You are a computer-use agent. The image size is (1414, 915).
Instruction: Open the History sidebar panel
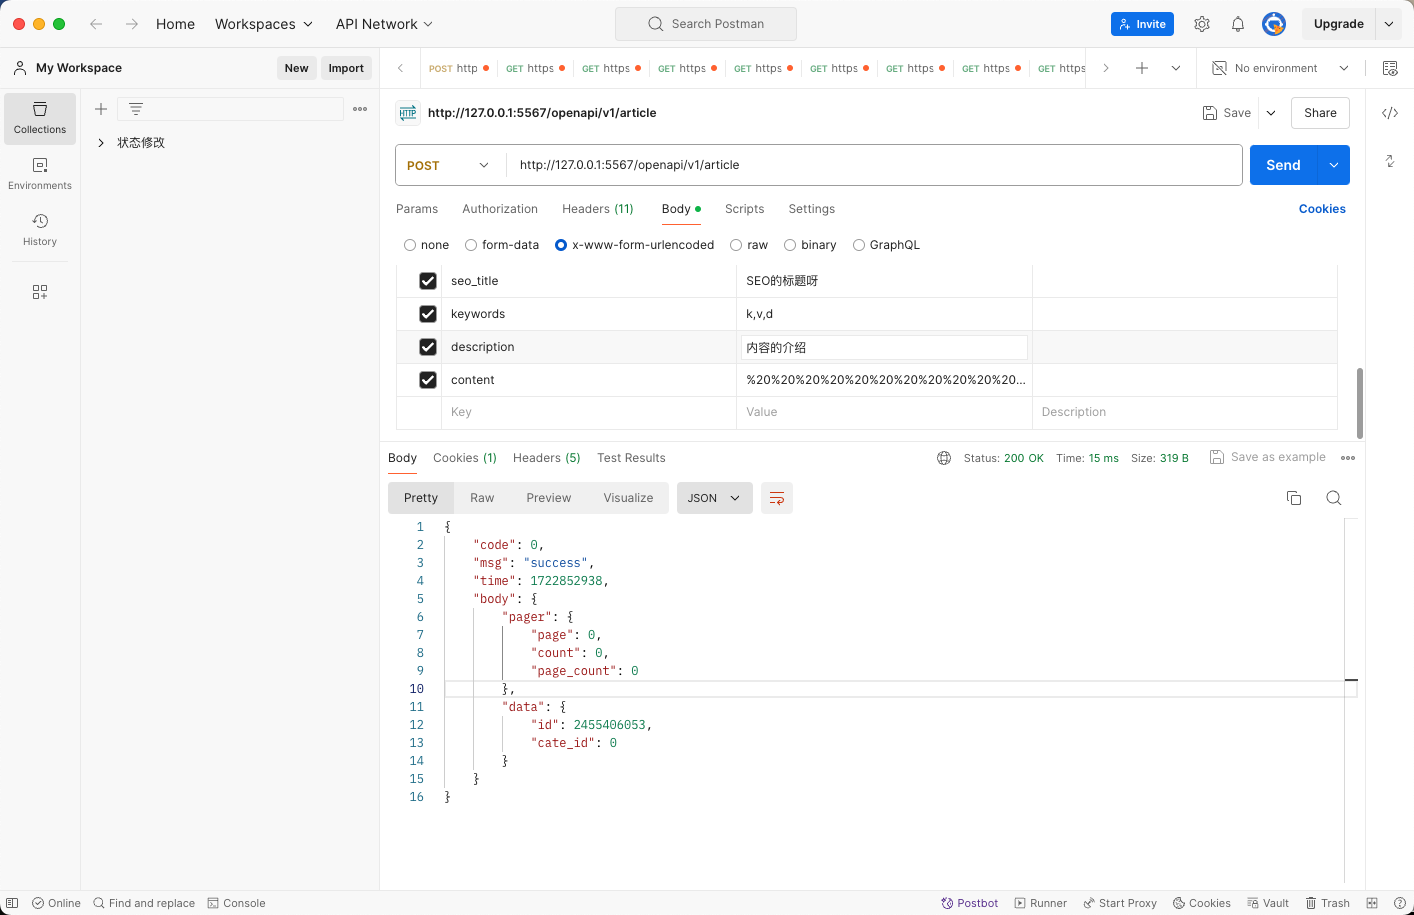[x=40, y=230]
